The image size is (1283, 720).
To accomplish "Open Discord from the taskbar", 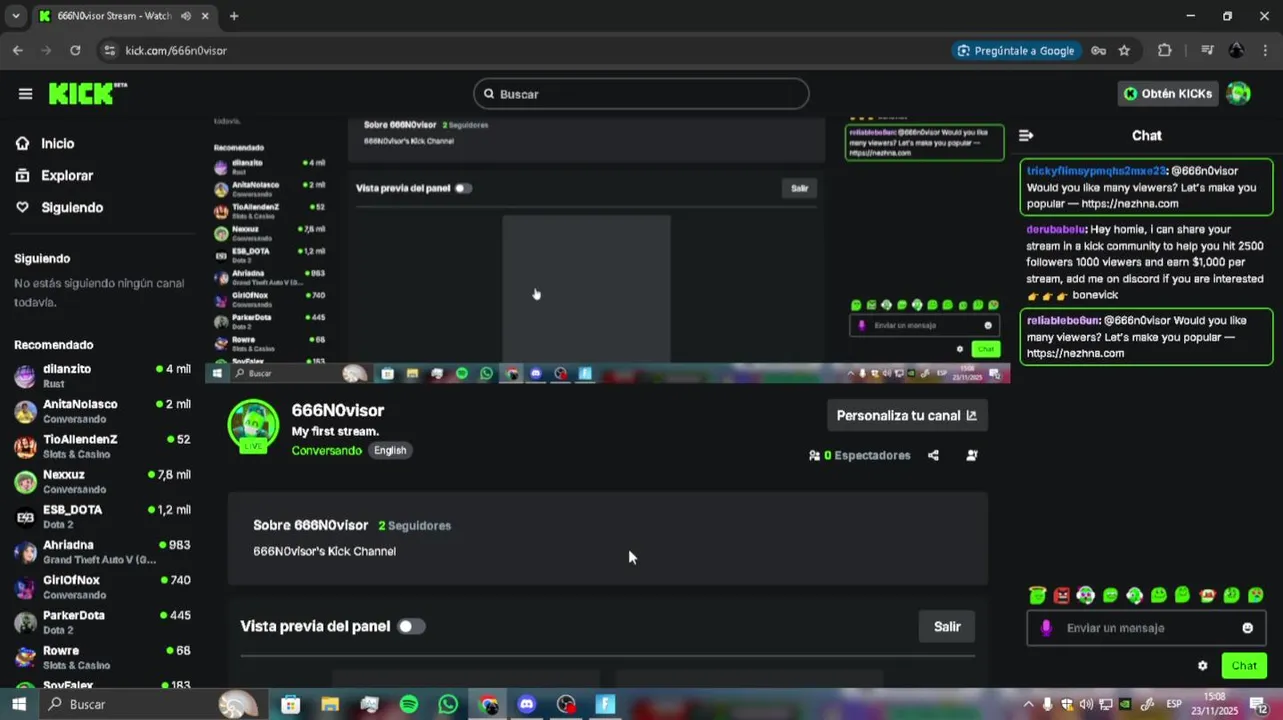I will tap(526, 704).
